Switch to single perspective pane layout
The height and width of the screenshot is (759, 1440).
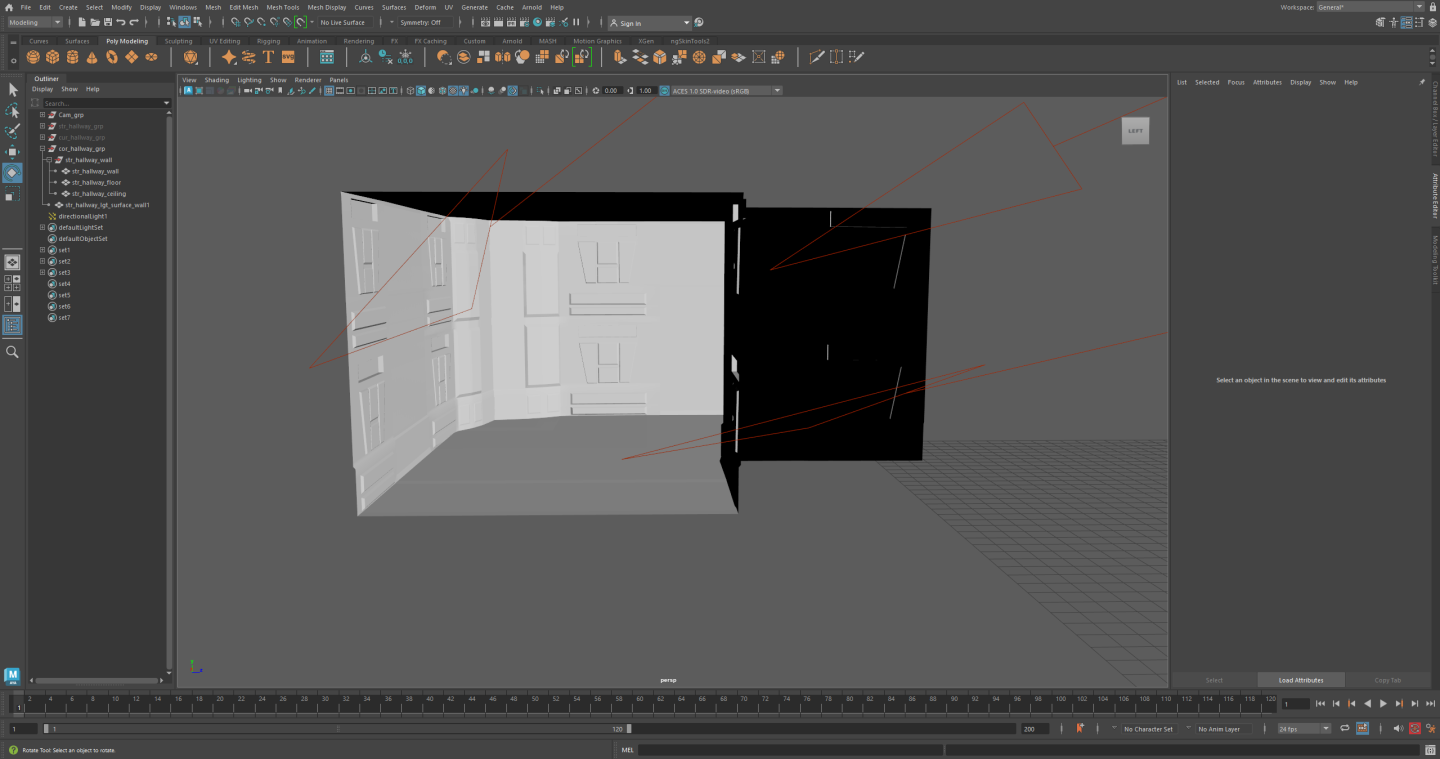pyautogui.click(x=12, y=262)
